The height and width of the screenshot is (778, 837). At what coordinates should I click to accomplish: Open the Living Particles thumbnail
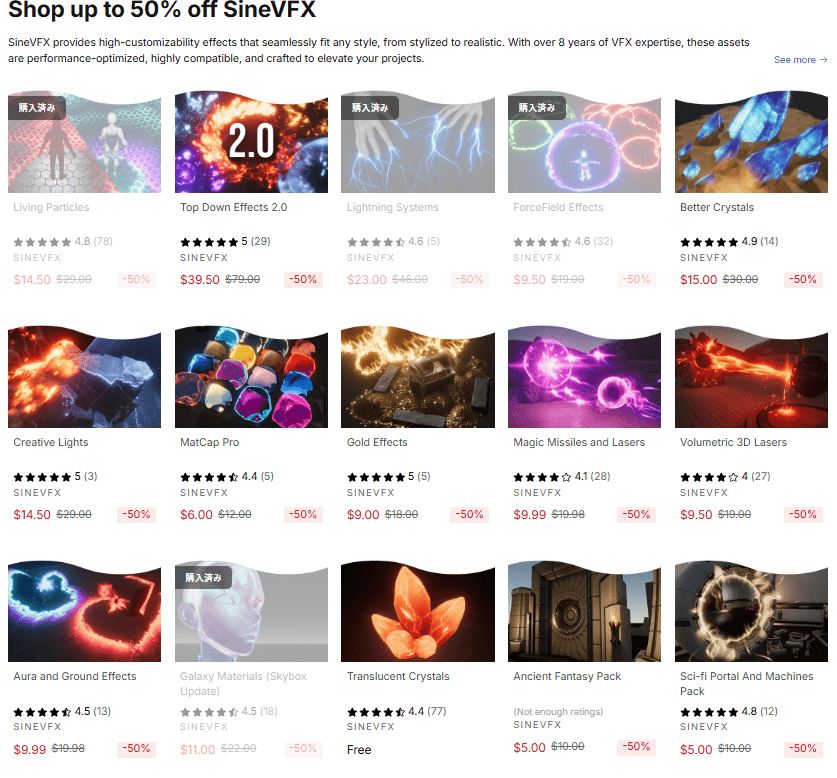(x=84, y=142)
